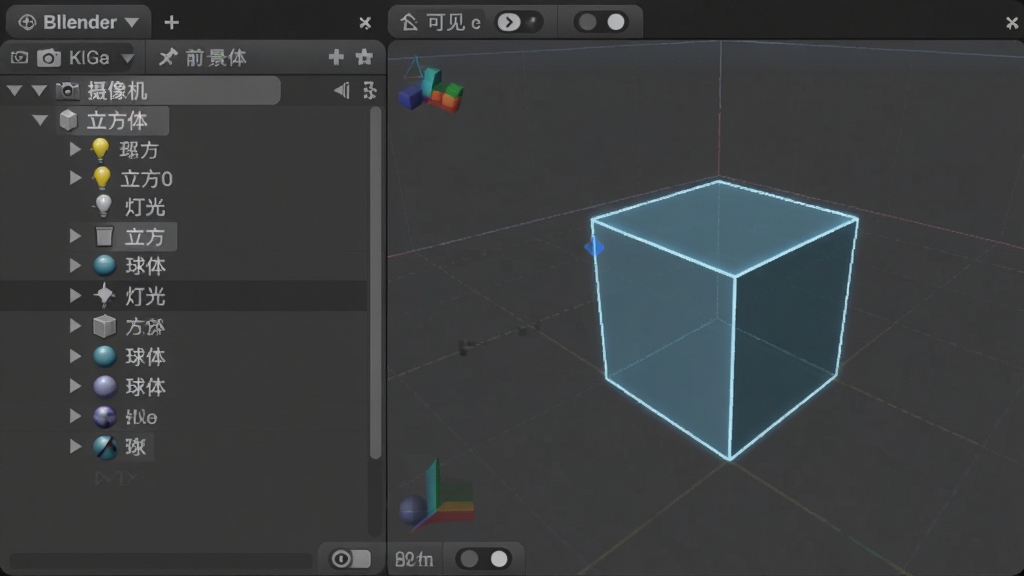Image resolution: width=1024 pixels, height=576 pixels.
Task: Open the KIGa dropdown arrow
Action: tap(127, 58)
